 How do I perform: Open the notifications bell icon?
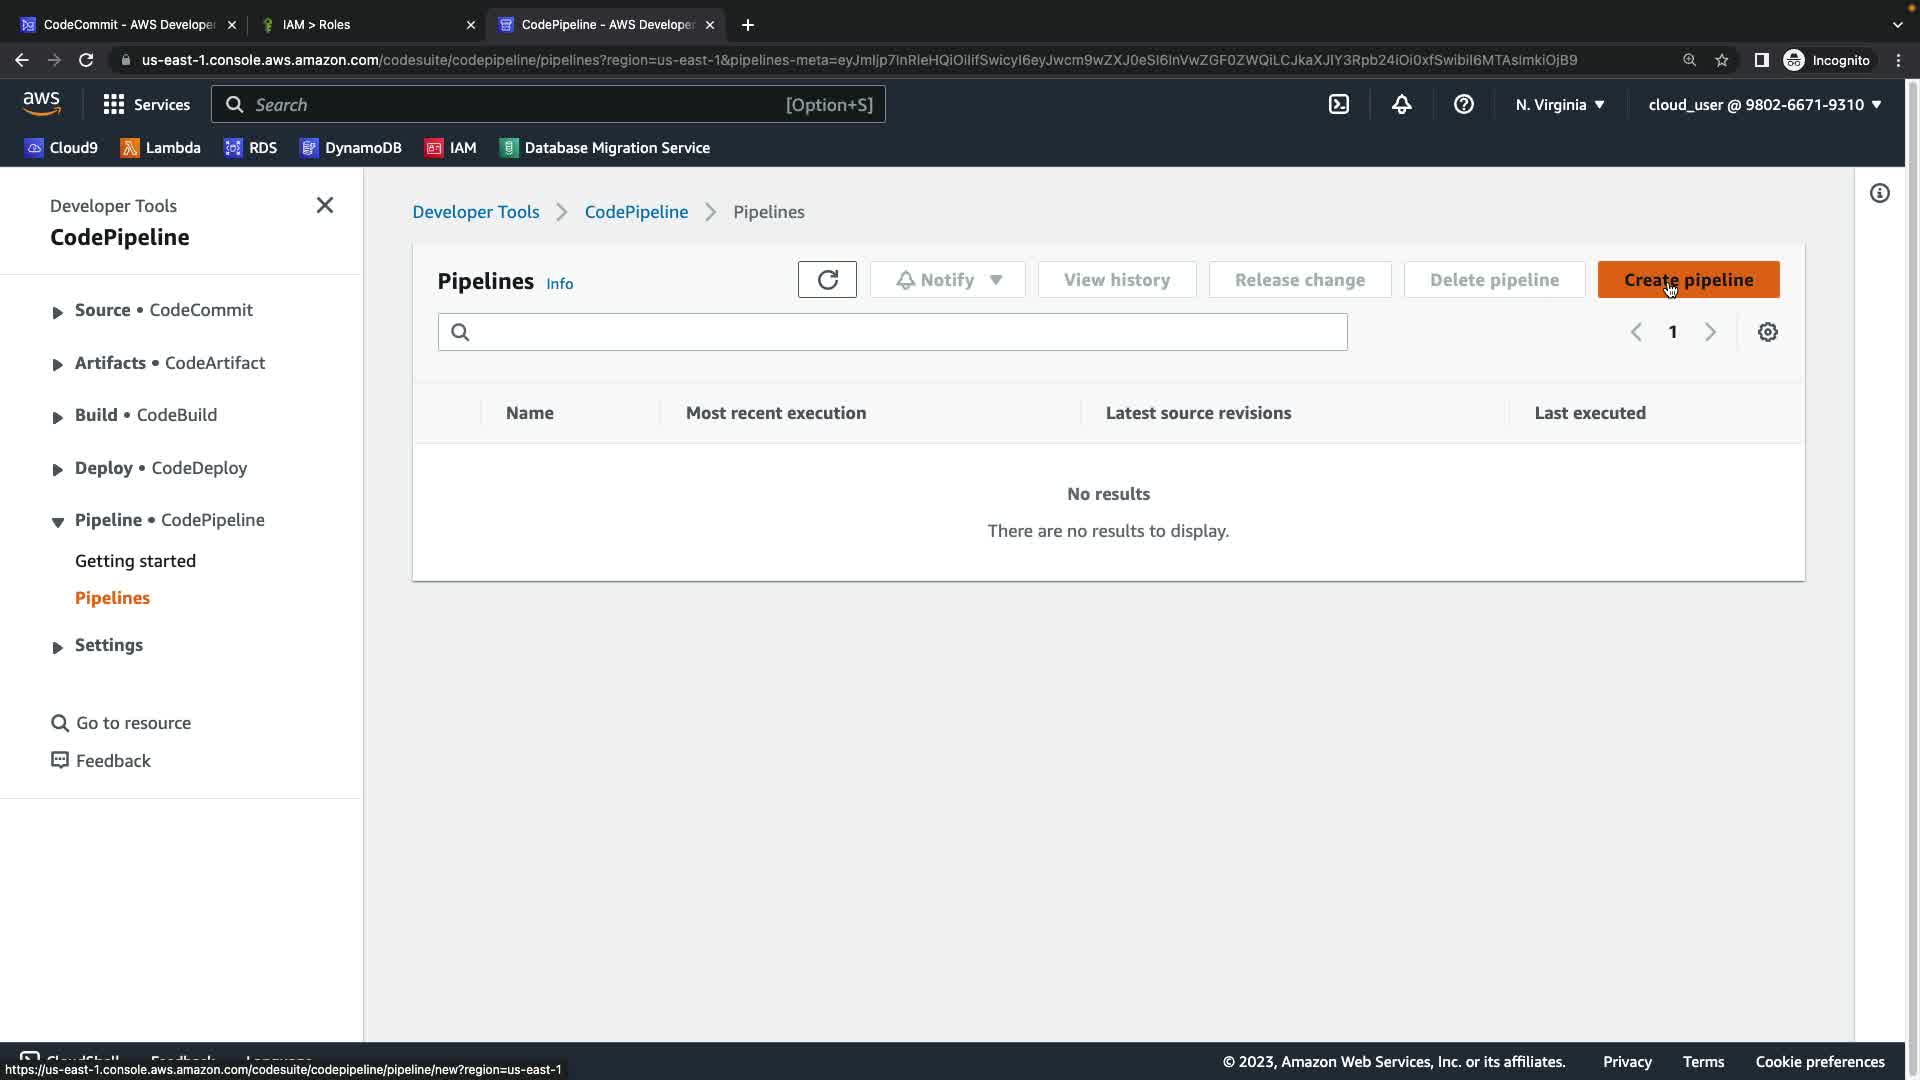(x=1401, y=104)
